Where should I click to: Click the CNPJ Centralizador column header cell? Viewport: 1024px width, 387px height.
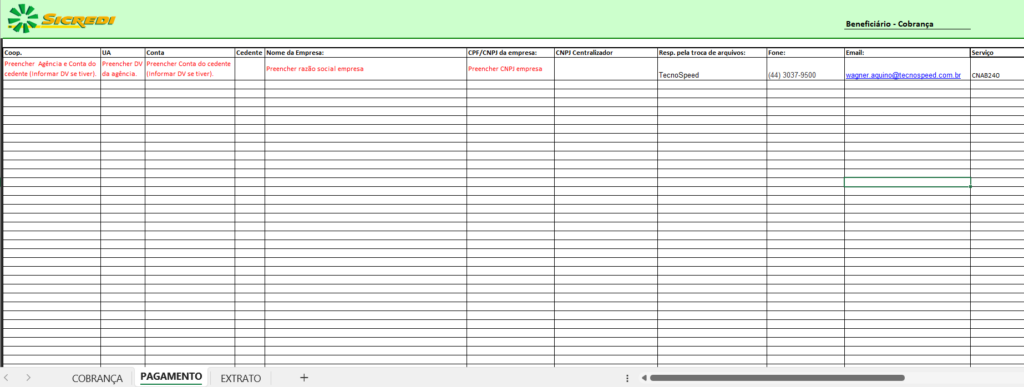(605, 52)
